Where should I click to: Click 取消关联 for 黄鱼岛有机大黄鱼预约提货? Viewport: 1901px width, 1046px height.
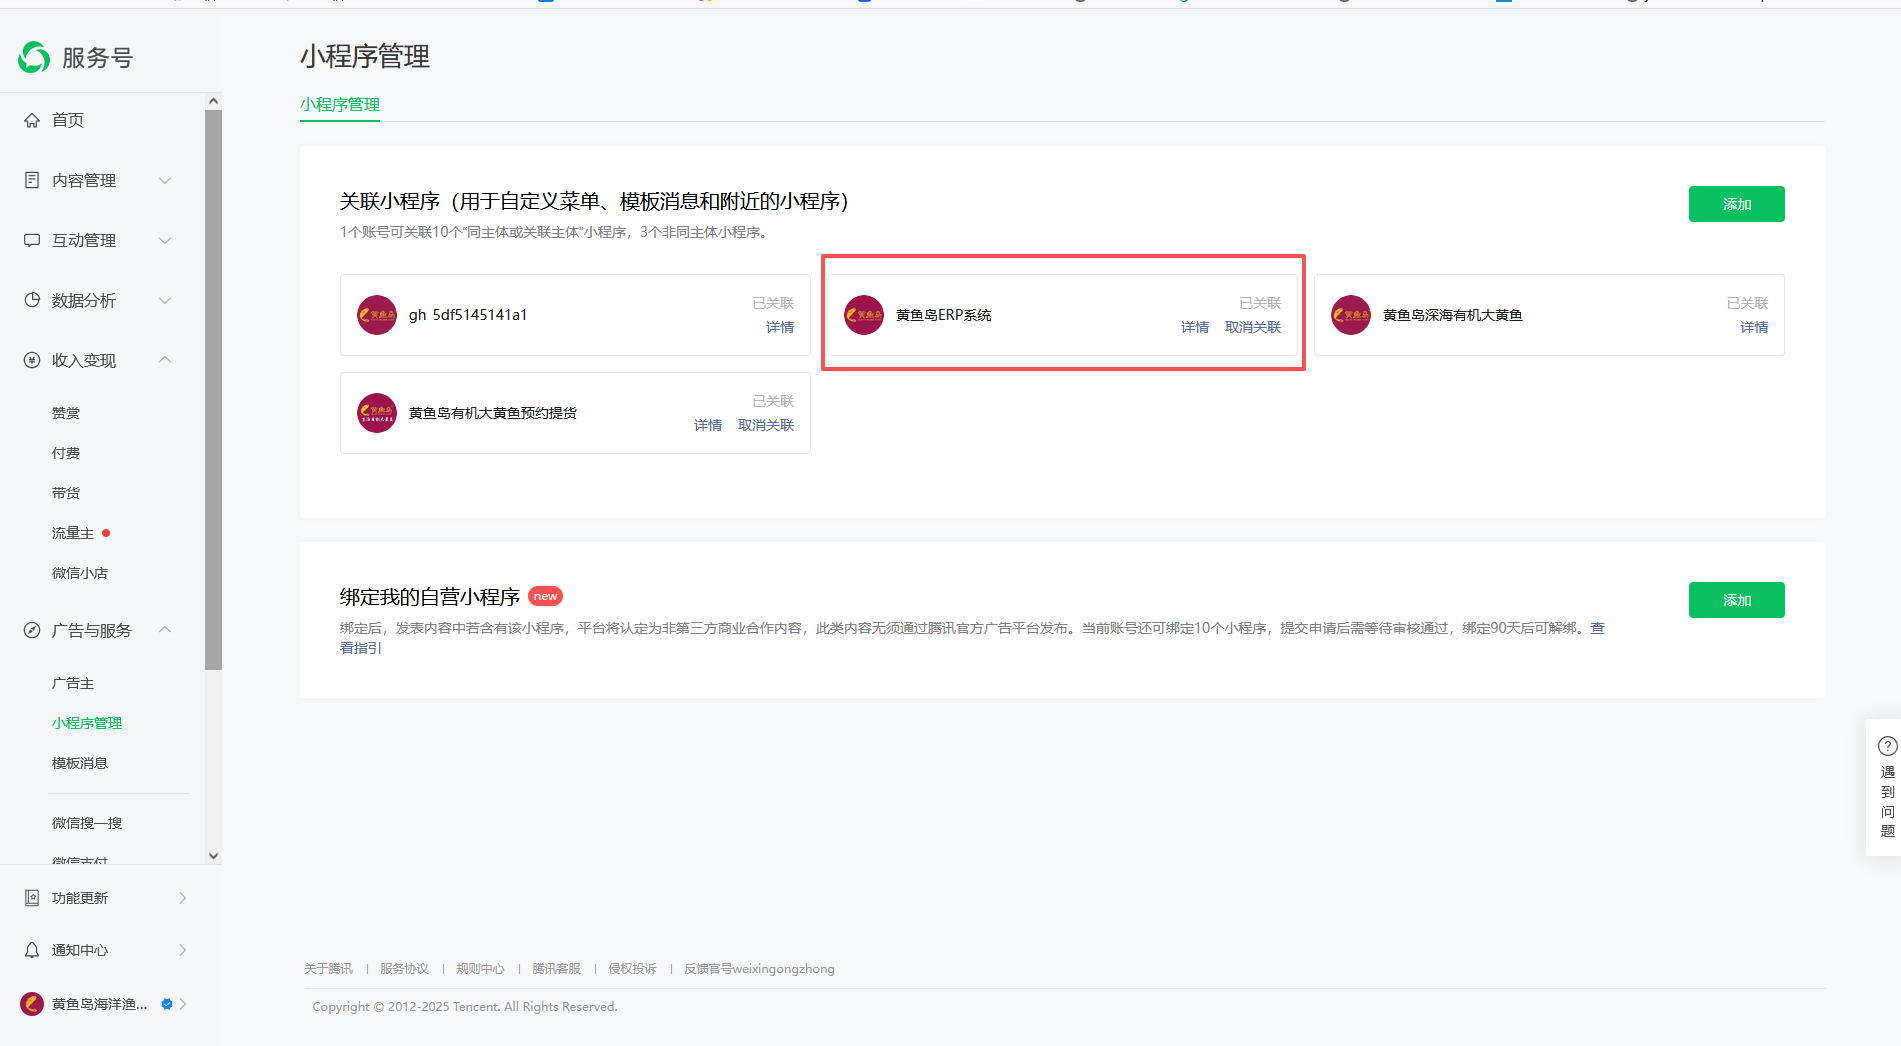point(766,425)
